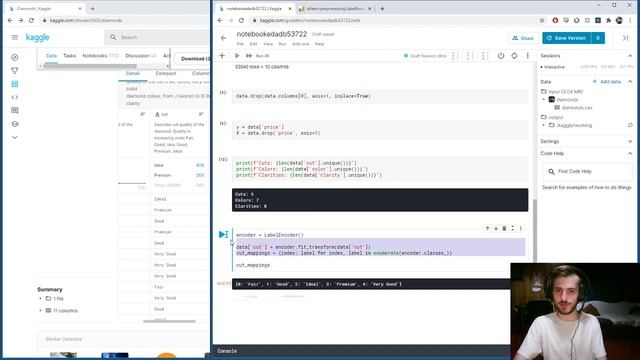Image resolution: width=640 pixels, height=360 pixels.
Task: Click Add data in Data section
Action: (x=607, y=82)
